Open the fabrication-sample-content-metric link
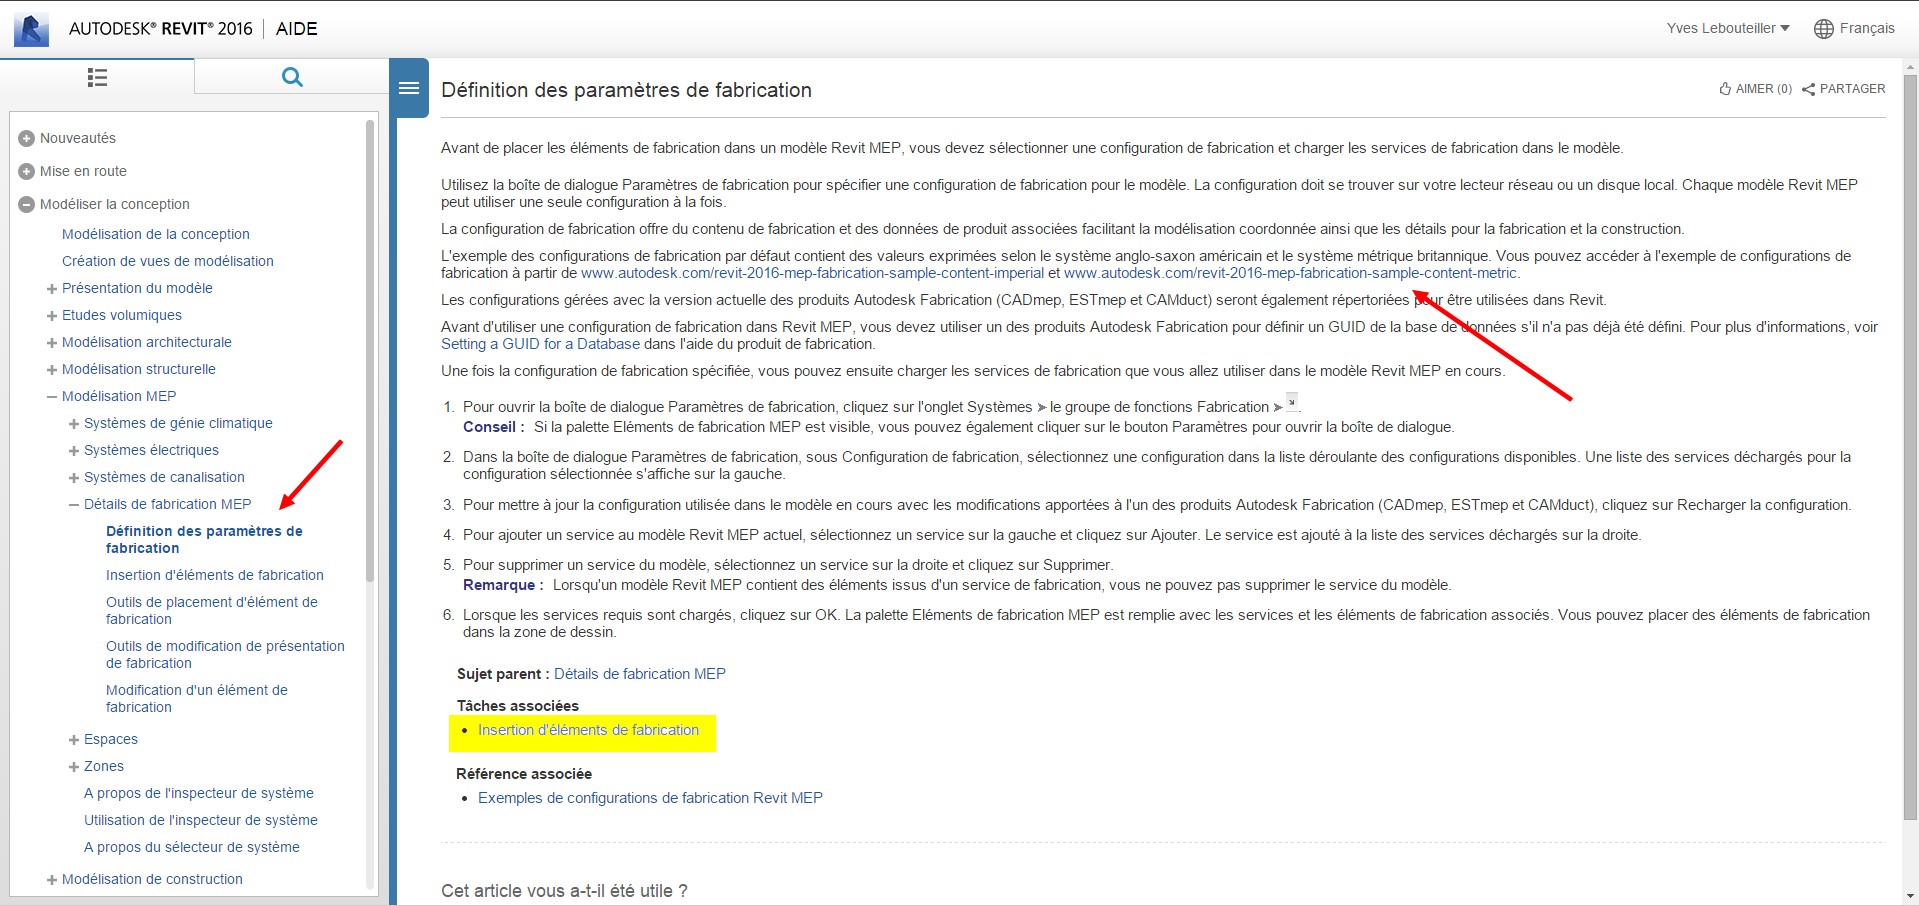 point(1290,273)
